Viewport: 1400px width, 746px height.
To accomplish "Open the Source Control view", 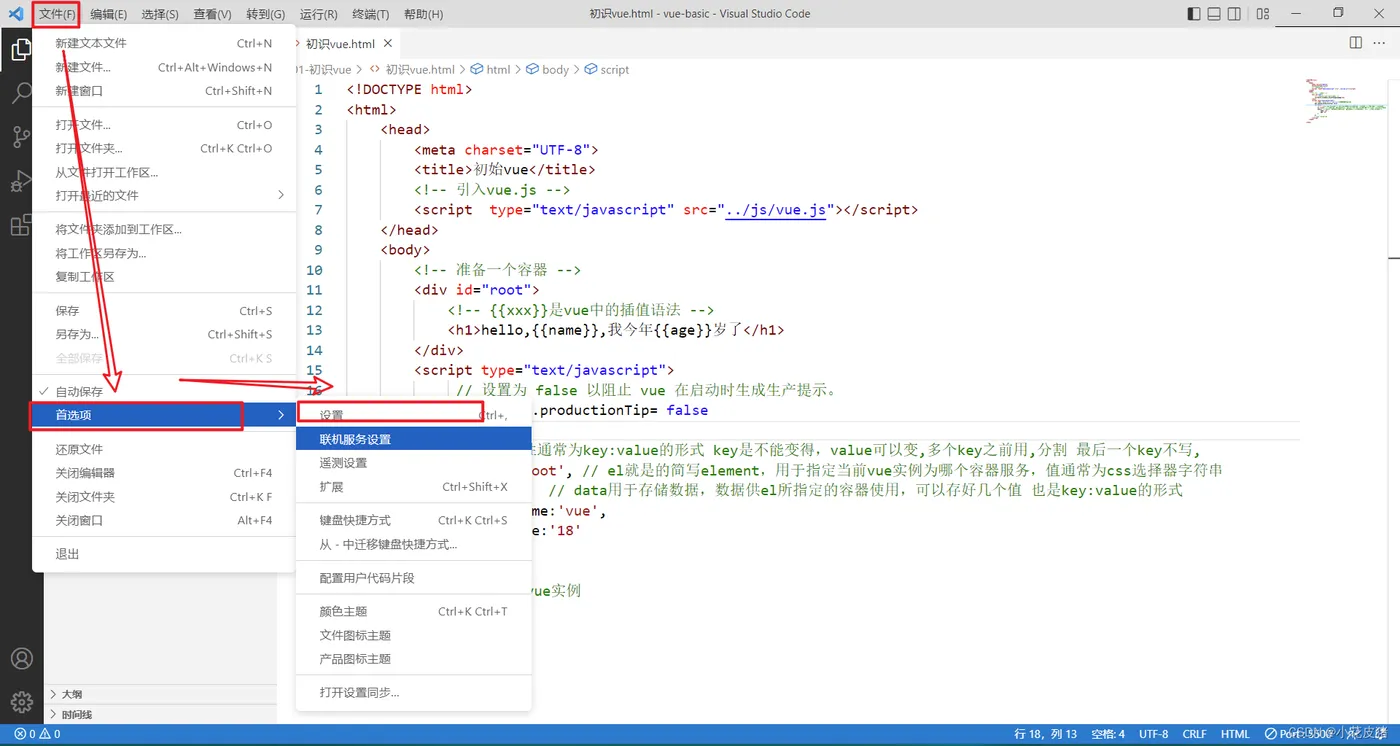I will point(21,138).
